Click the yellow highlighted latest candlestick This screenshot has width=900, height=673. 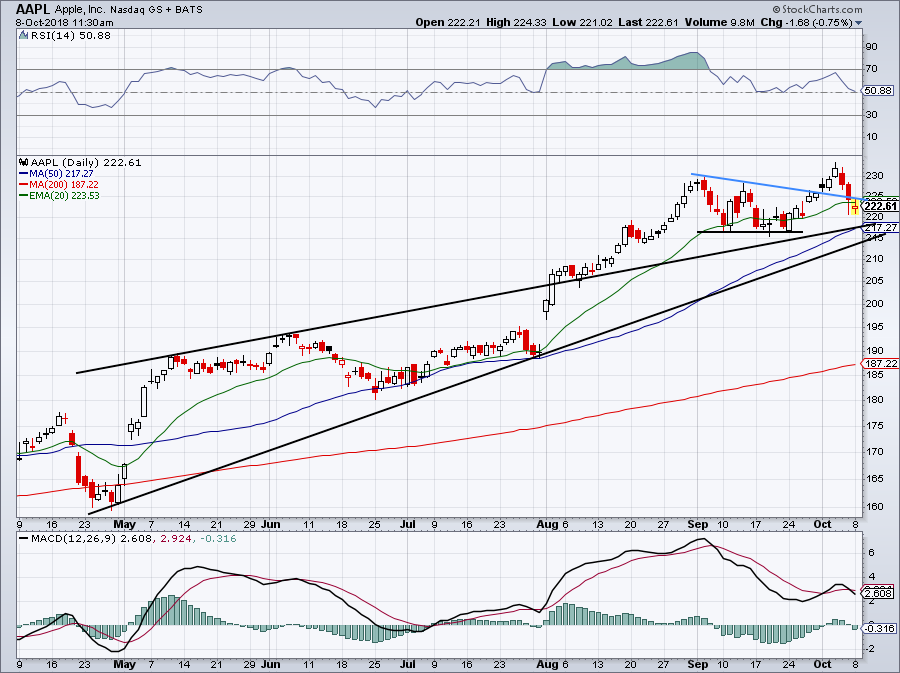(855, 208)
